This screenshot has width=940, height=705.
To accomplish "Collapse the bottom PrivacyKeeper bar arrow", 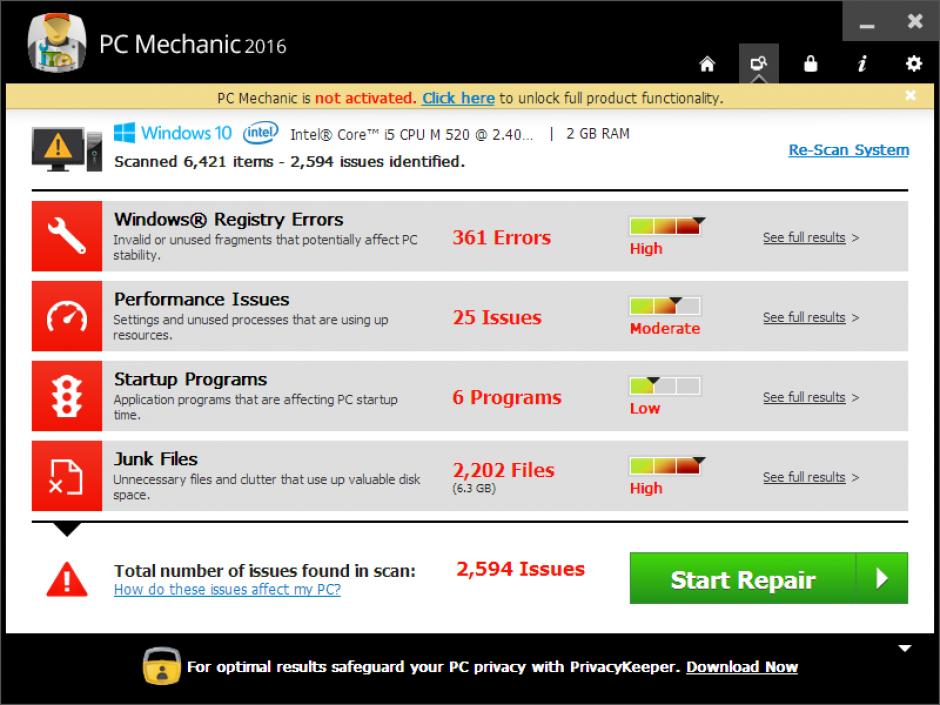I will pyautogui.click(x=905, y=648).
